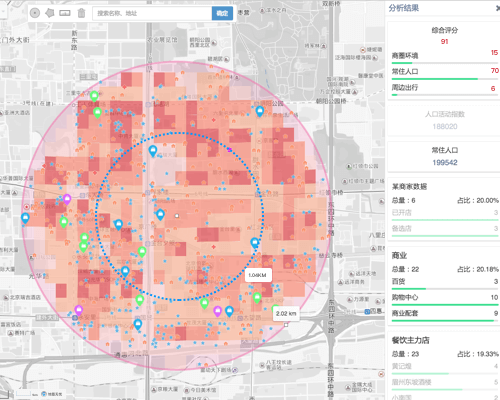Click green marker below the 1.04KM label
This screenshot has height=400, width=500.
pyautogui.click(x=257, y=297)
